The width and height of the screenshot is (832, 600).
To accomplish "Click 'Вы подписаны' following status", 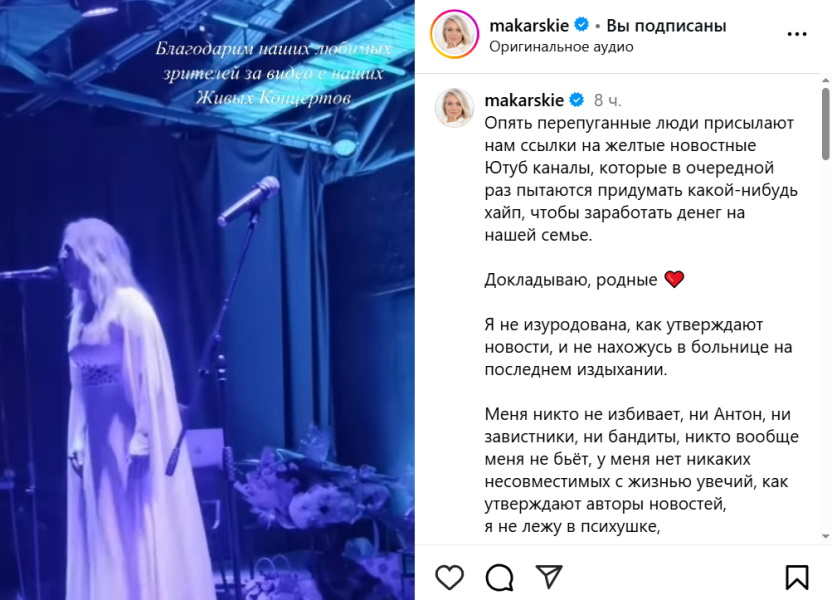I will [x=666, y=25].
